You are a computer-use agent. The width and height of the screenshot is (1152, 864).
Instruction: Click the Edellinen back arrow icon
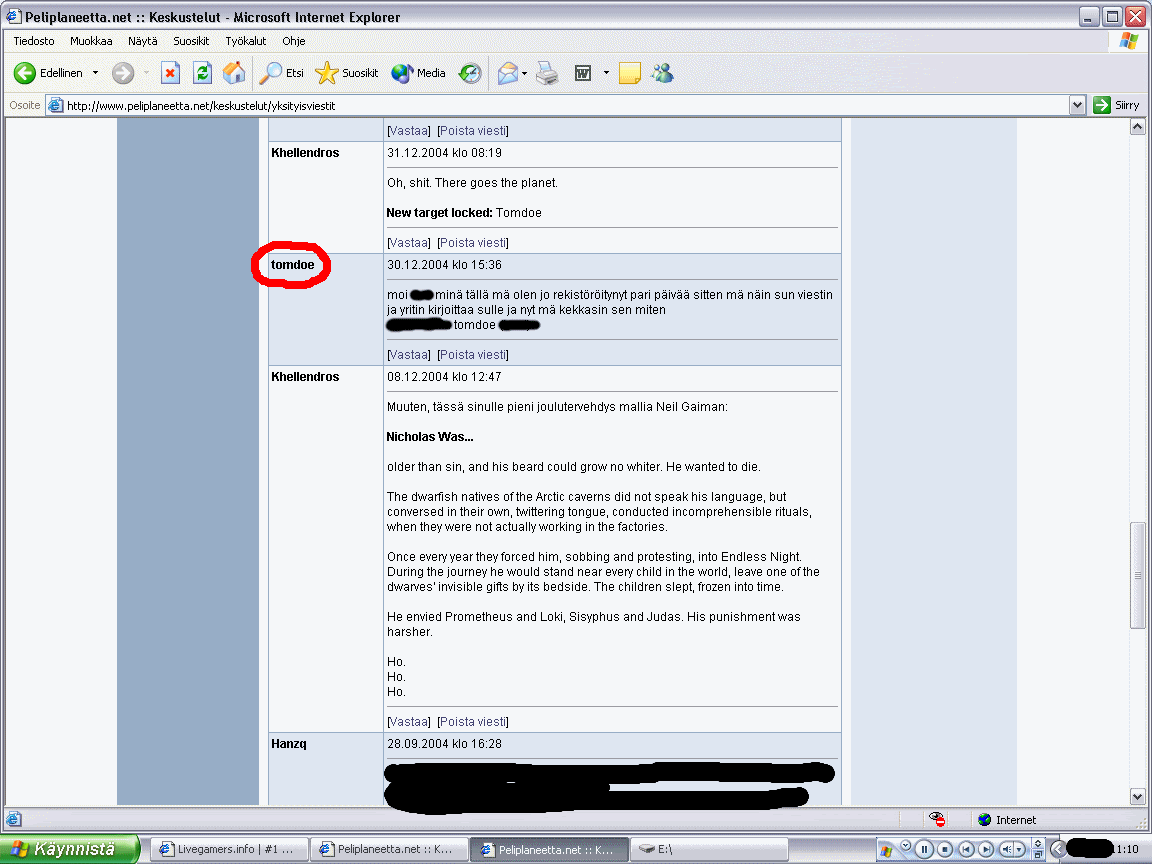[25, 73]
